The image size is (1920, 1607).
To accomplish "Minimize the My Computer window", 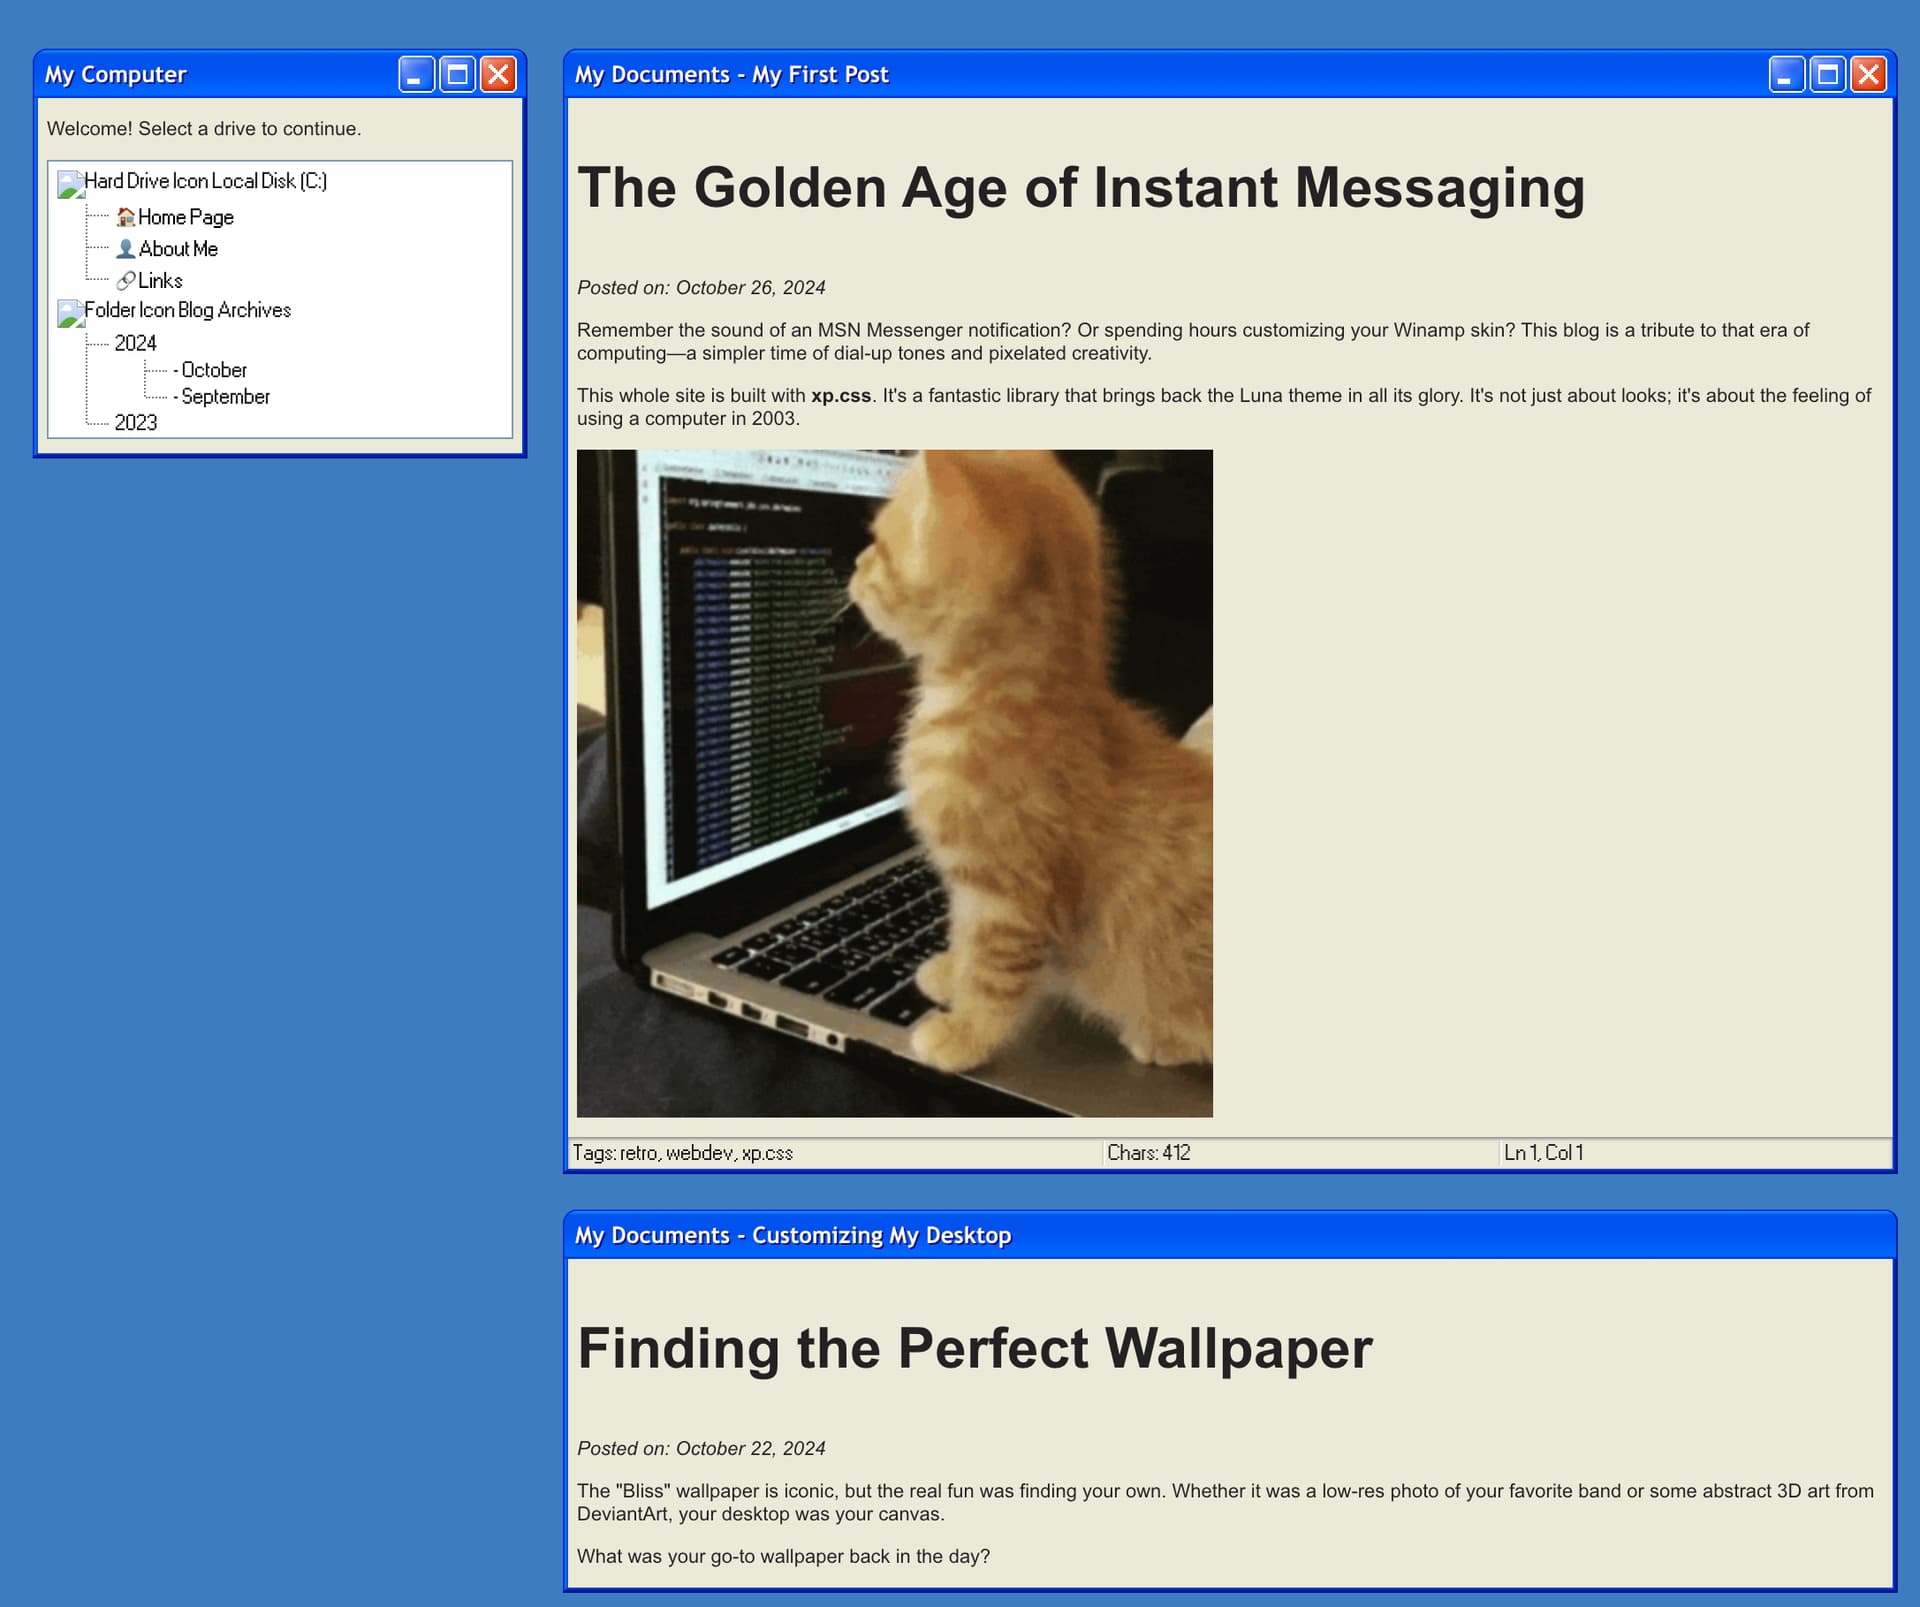I will [x=416, y=74].
